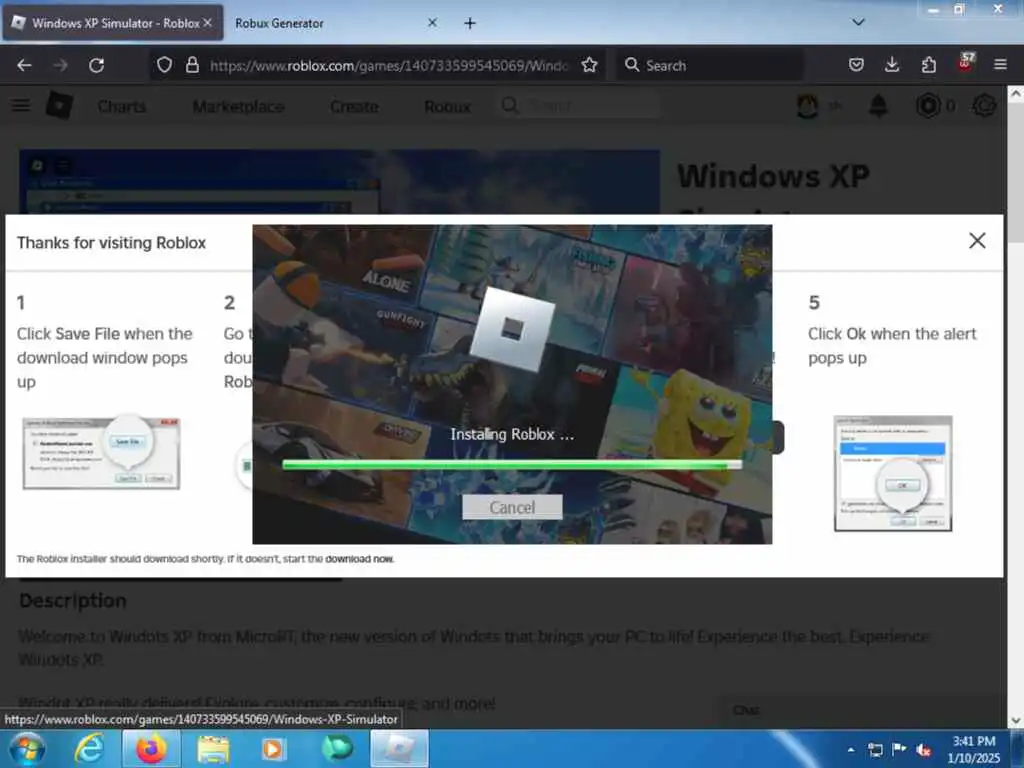Focus the Roblox site search field

coord(581,106)
